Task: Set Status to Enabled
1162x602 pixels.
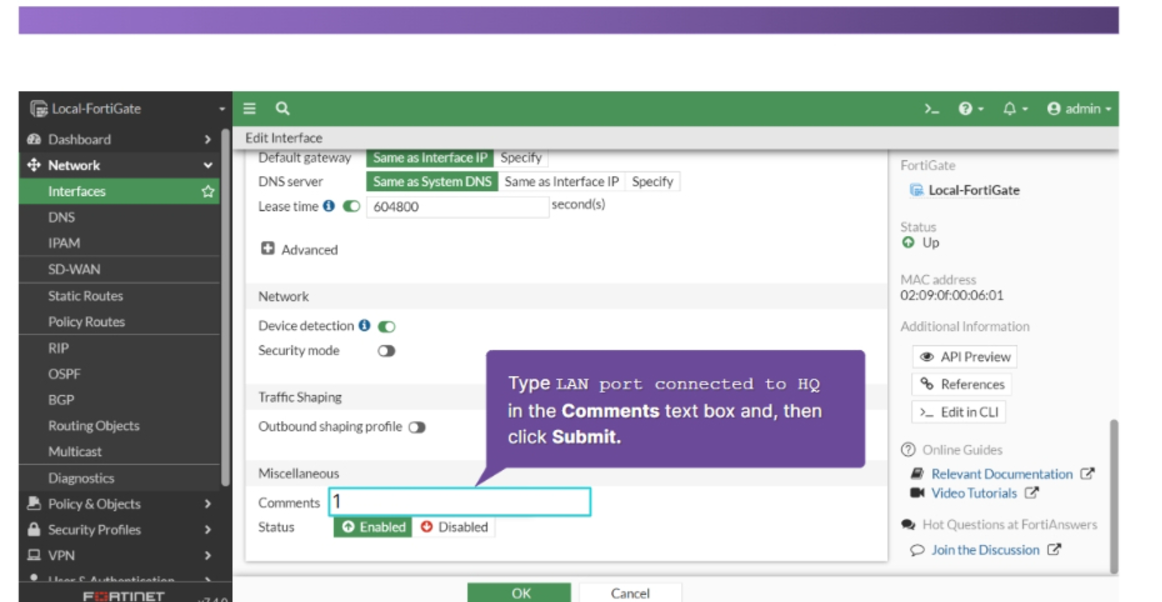Action: (x=373, y=527)
